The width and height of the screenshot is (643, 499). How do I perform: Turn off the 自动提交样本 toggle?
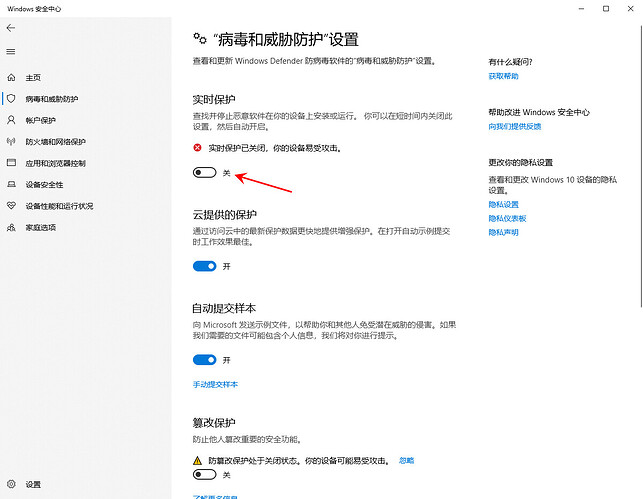coord(205,360)
